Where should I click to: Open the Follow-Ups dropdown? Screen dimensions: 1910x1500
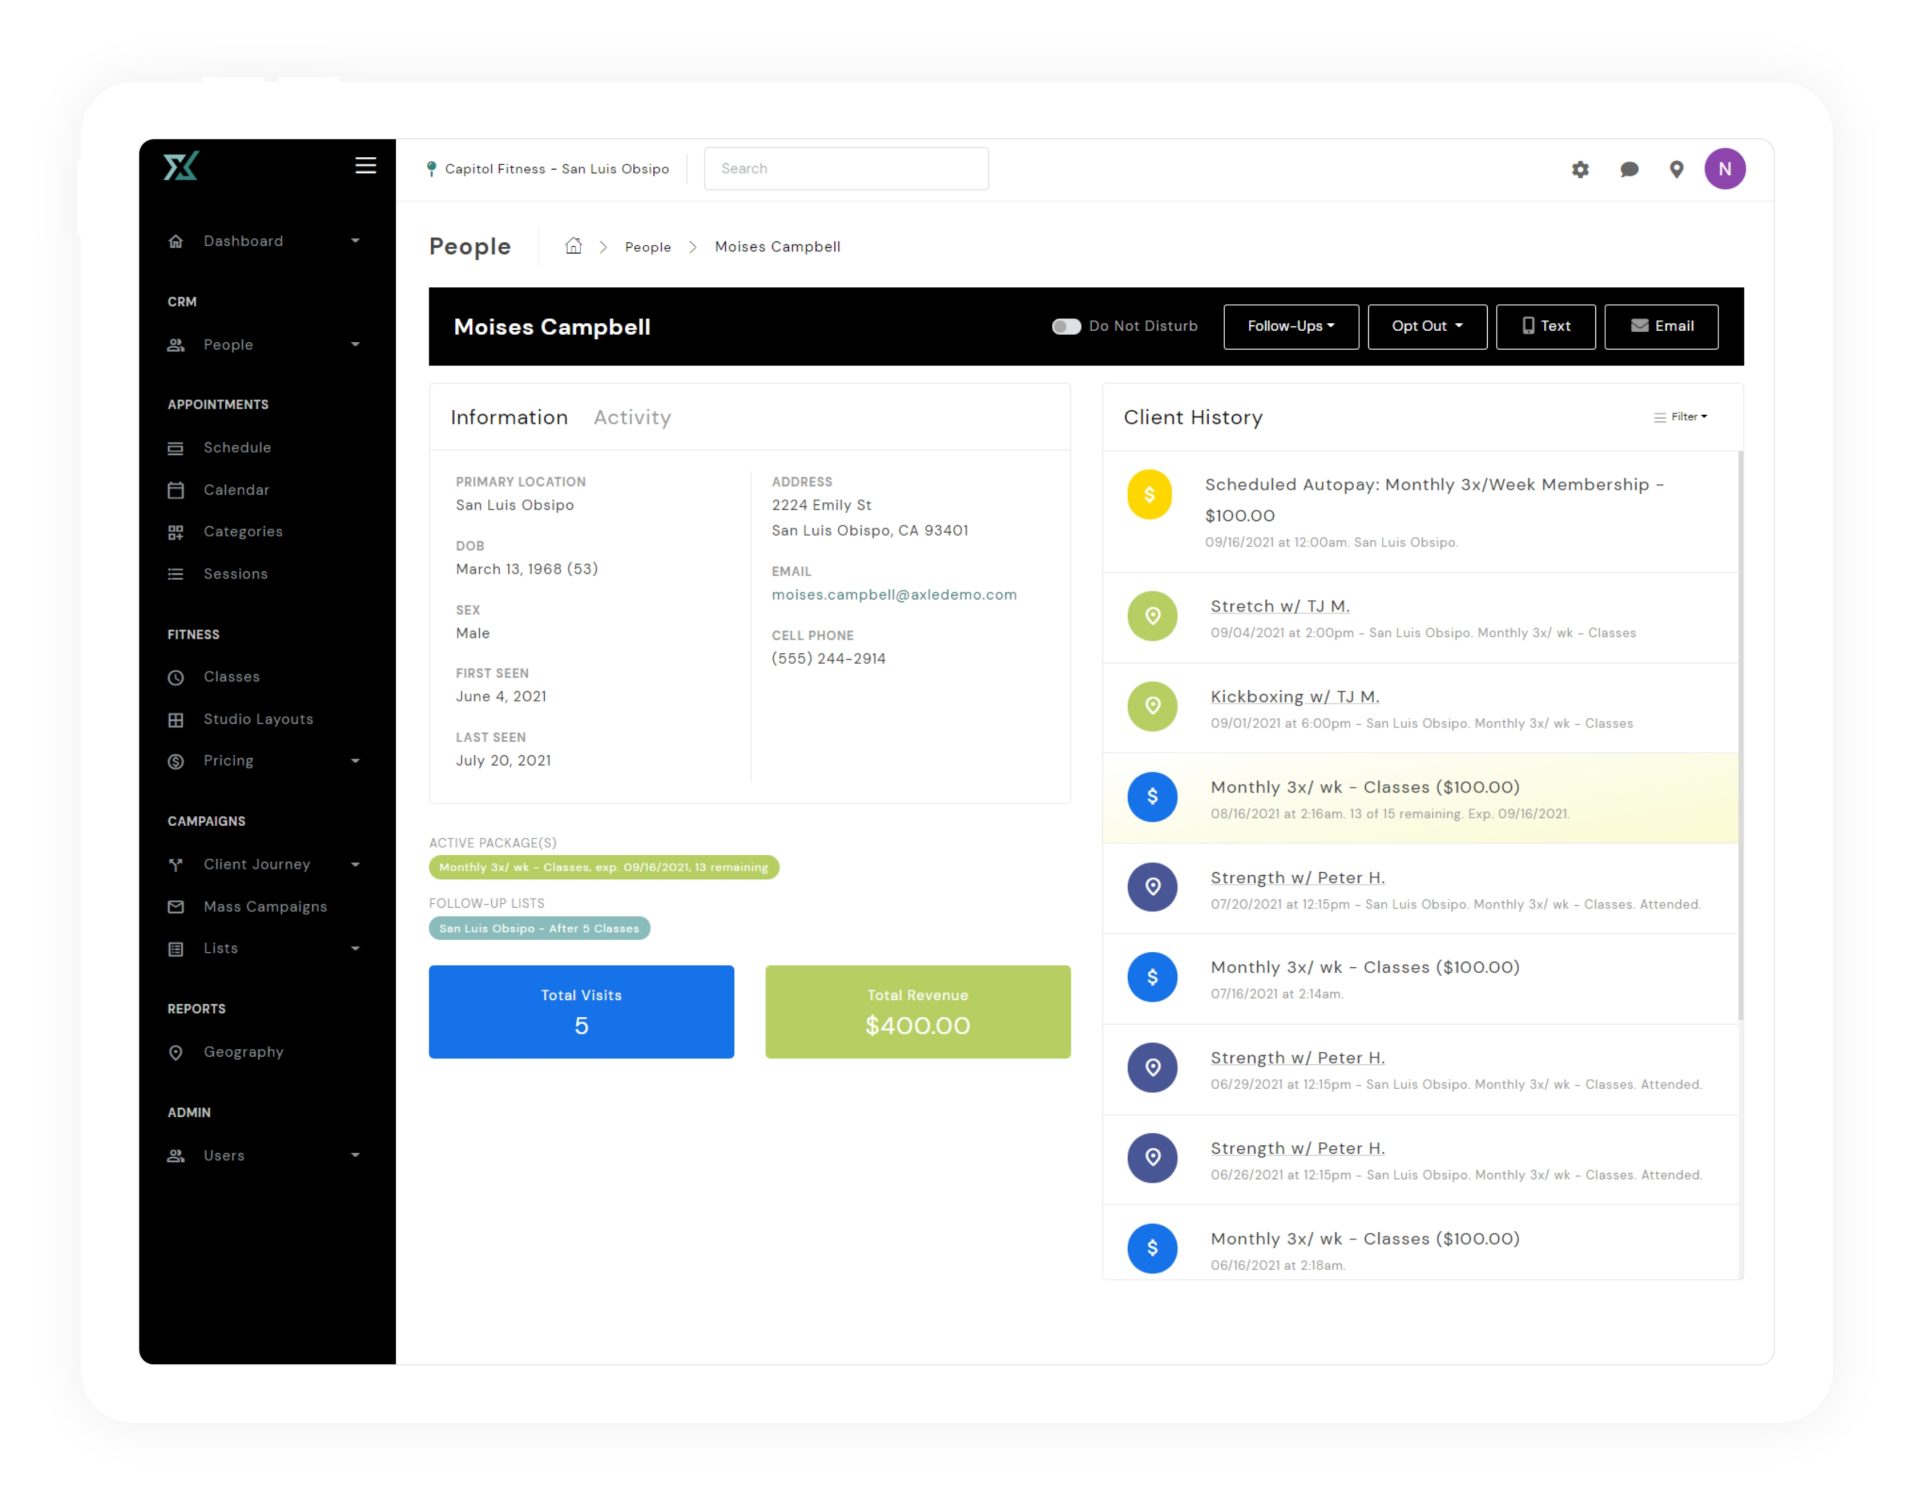(x=1290, y=327)
